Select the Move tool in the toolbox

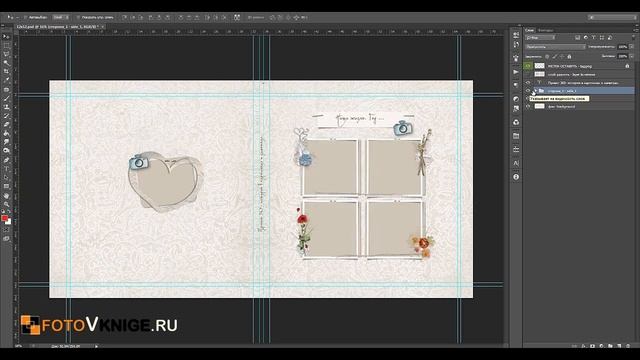(6, 37)
